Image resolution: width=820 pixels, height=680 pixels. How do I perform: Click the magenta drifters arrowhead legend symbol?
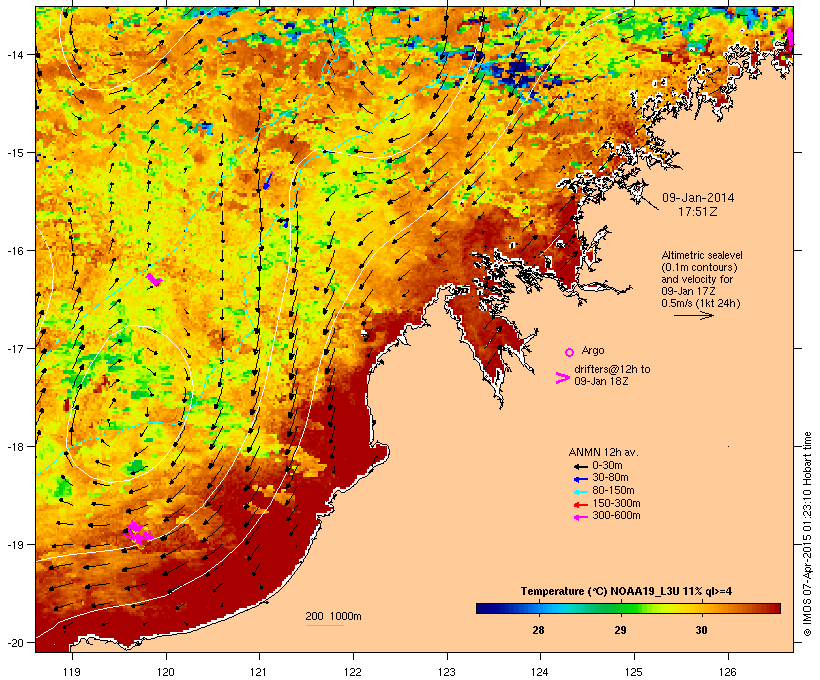562,378
